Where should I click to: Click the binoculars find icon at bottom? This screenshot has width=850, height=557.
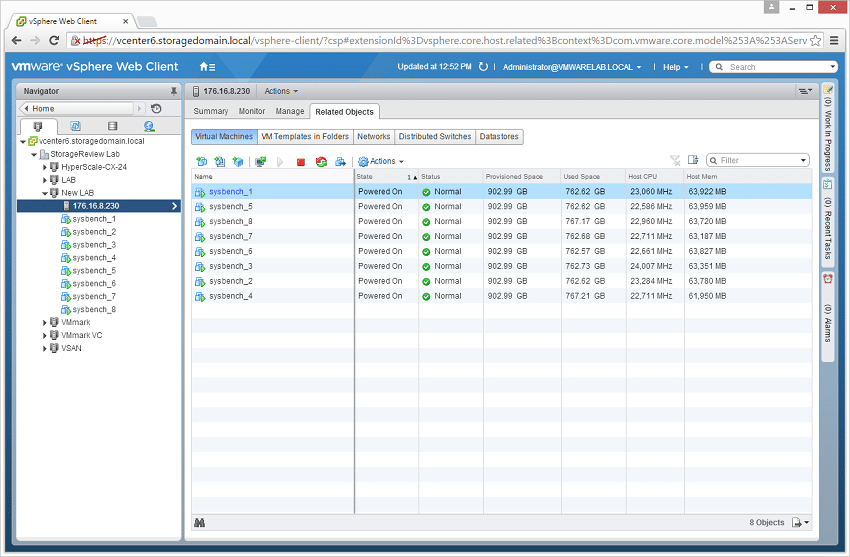199,523
